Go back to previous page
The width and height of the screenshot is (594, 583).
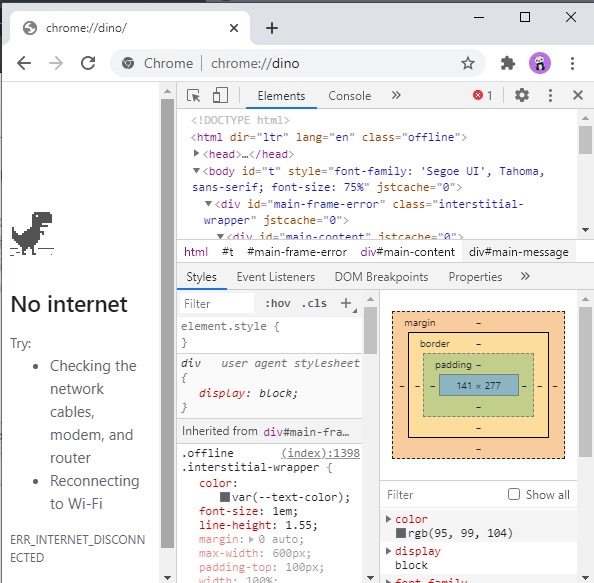coord(24,63)
